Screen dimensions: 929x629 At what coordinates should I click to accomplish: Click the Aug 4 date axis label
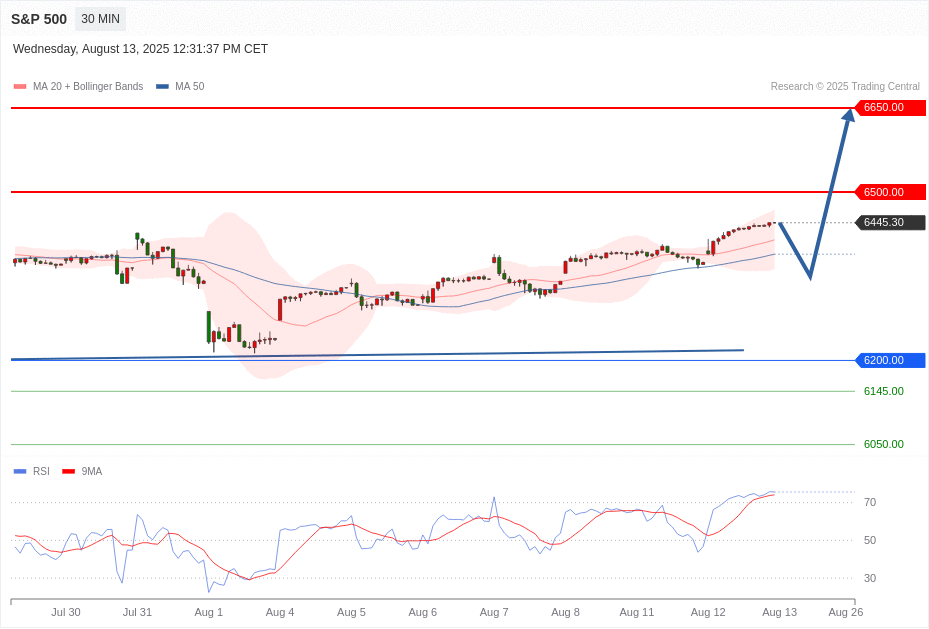pos(280,612)
